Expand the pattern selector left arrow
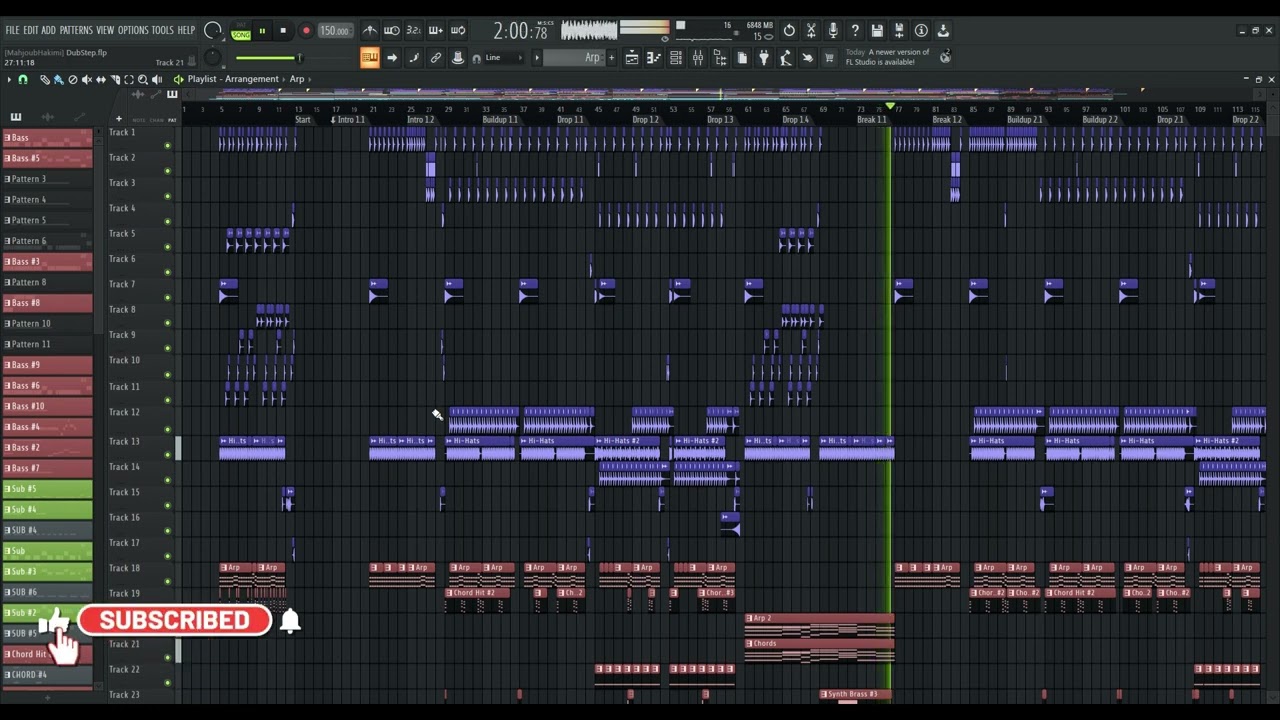 point(537,58)
